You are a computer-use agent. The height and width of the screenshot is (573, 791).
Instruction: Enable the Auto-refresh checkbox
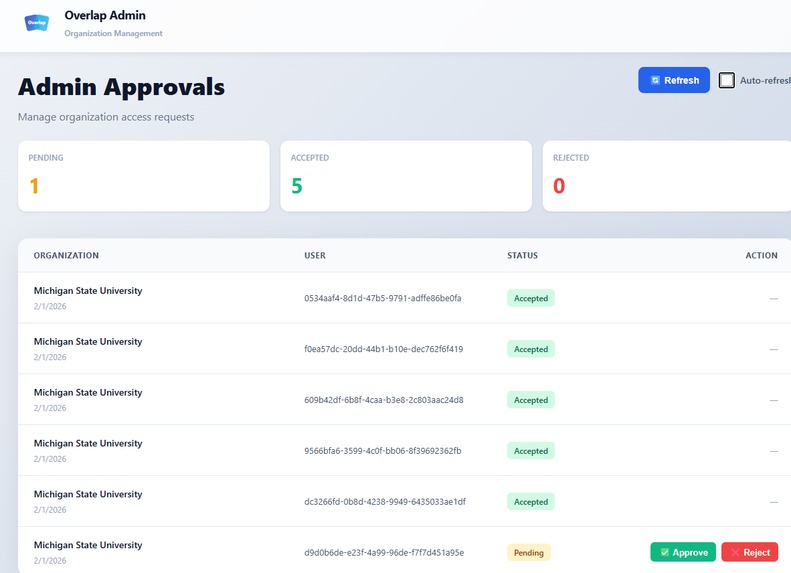[726, 80]
